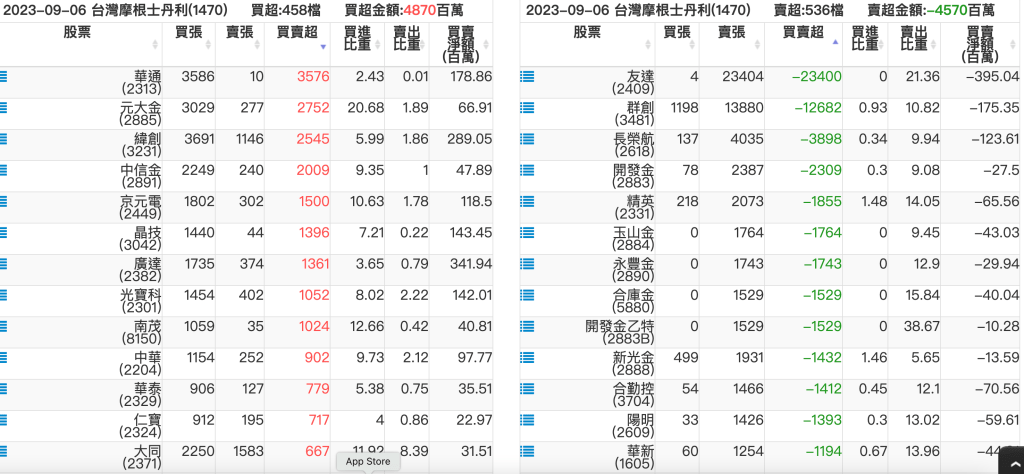
Task: Click the list icon beside 華通 (2313)
Action: coord(4,76)
